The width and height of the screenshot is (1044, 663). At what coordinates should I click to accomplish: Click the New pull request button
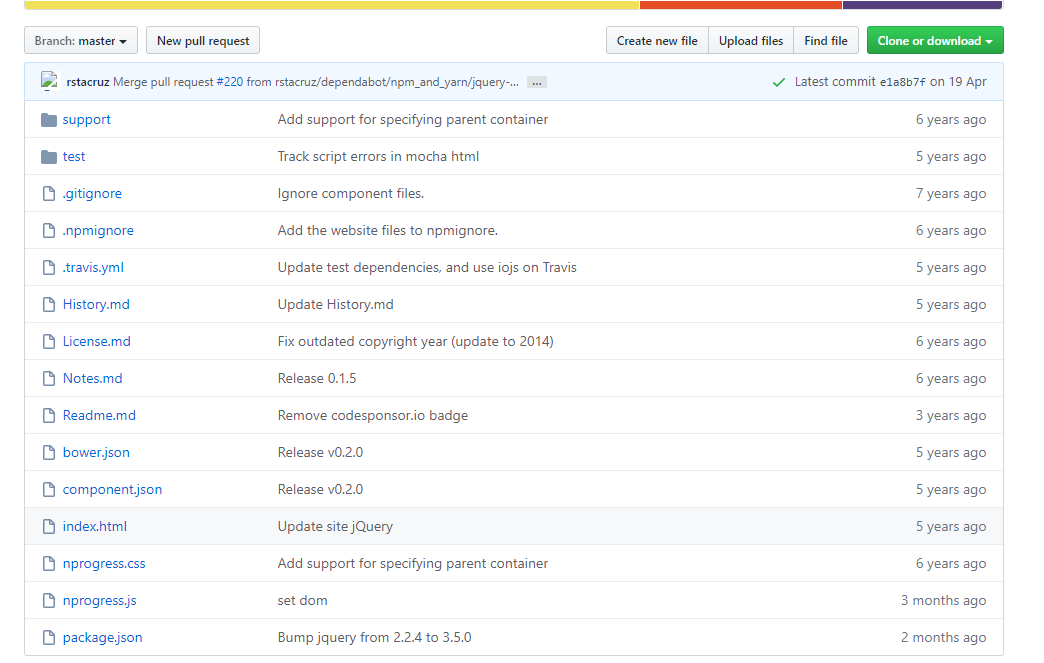203,41
